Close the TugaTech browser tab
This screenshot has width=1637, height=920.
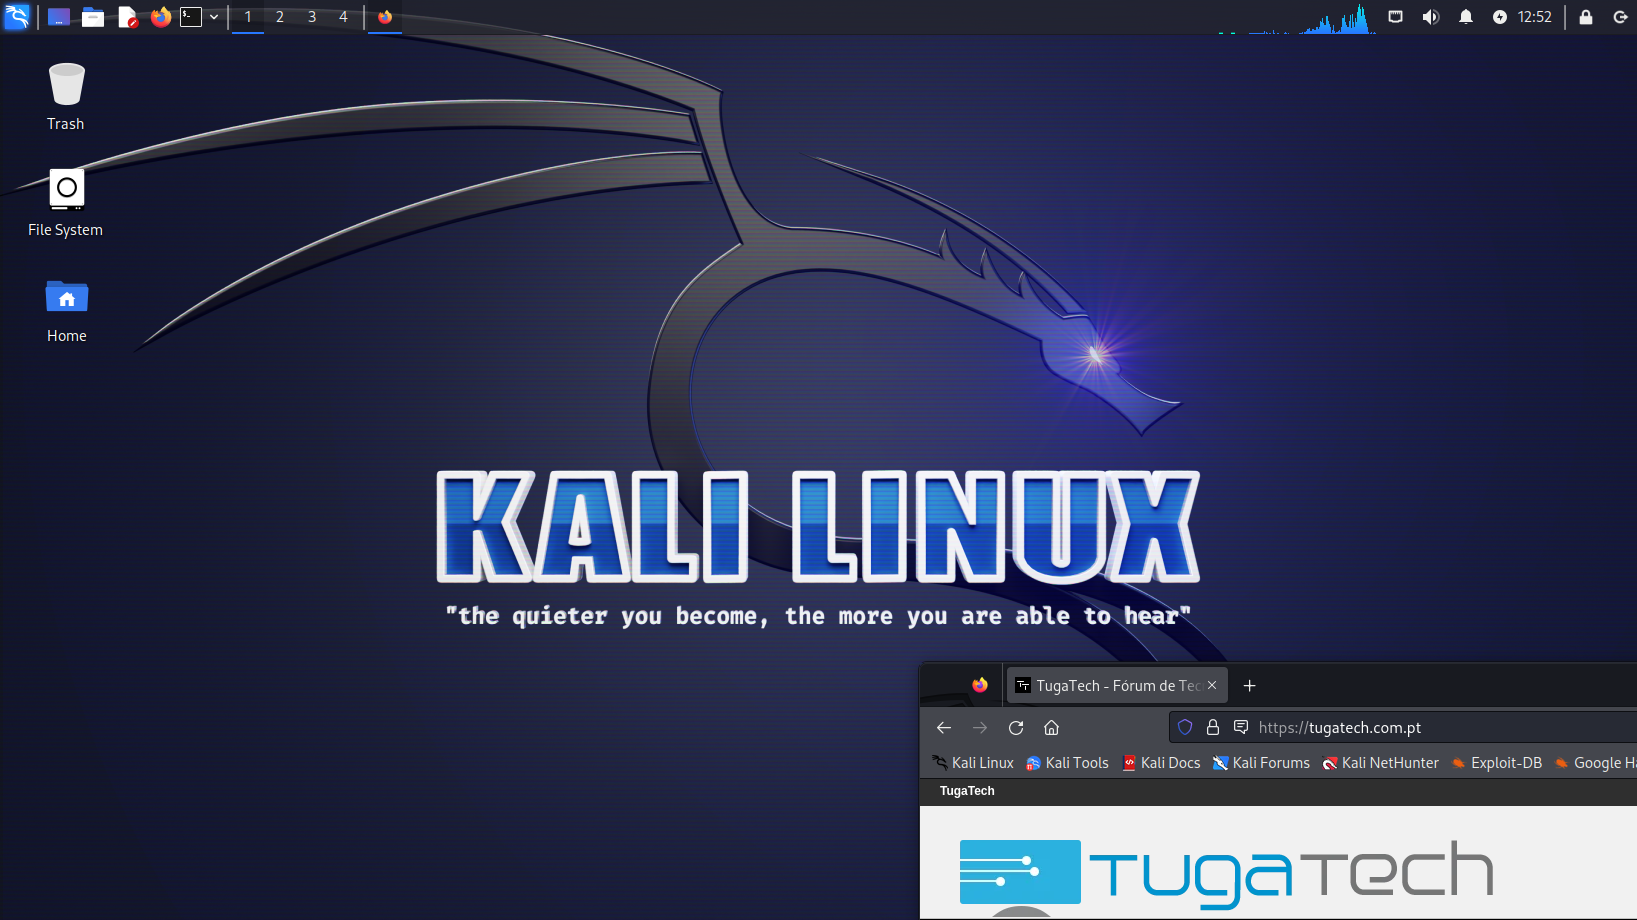1212,685
